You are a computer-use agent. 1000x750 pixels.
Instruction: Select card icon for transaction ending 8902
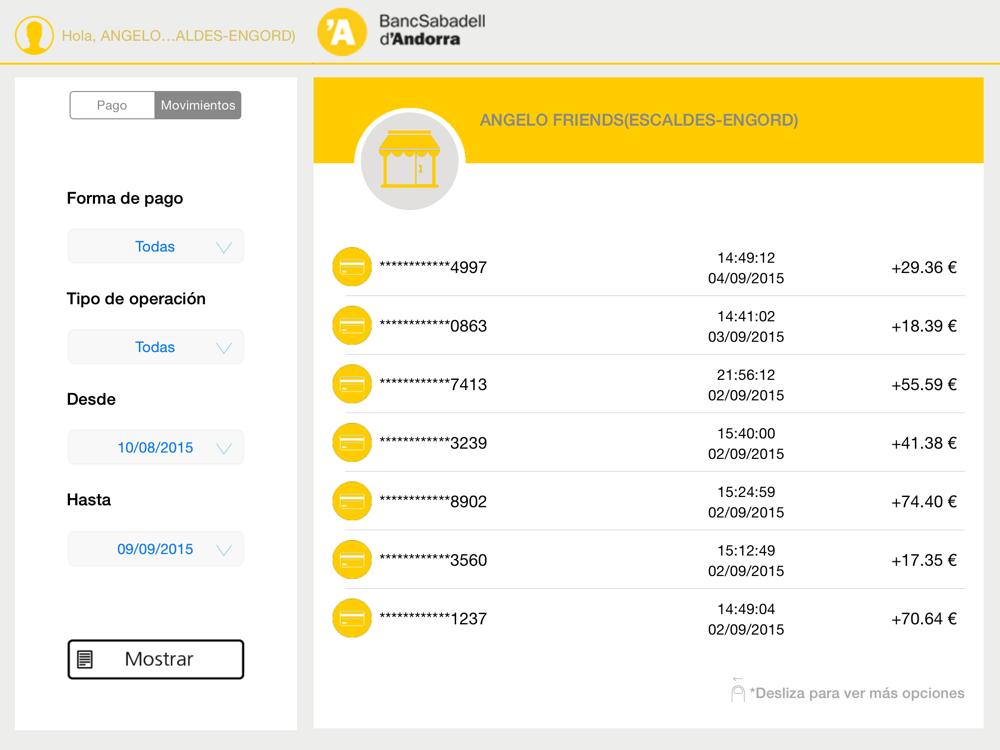(x=352, y=501)
